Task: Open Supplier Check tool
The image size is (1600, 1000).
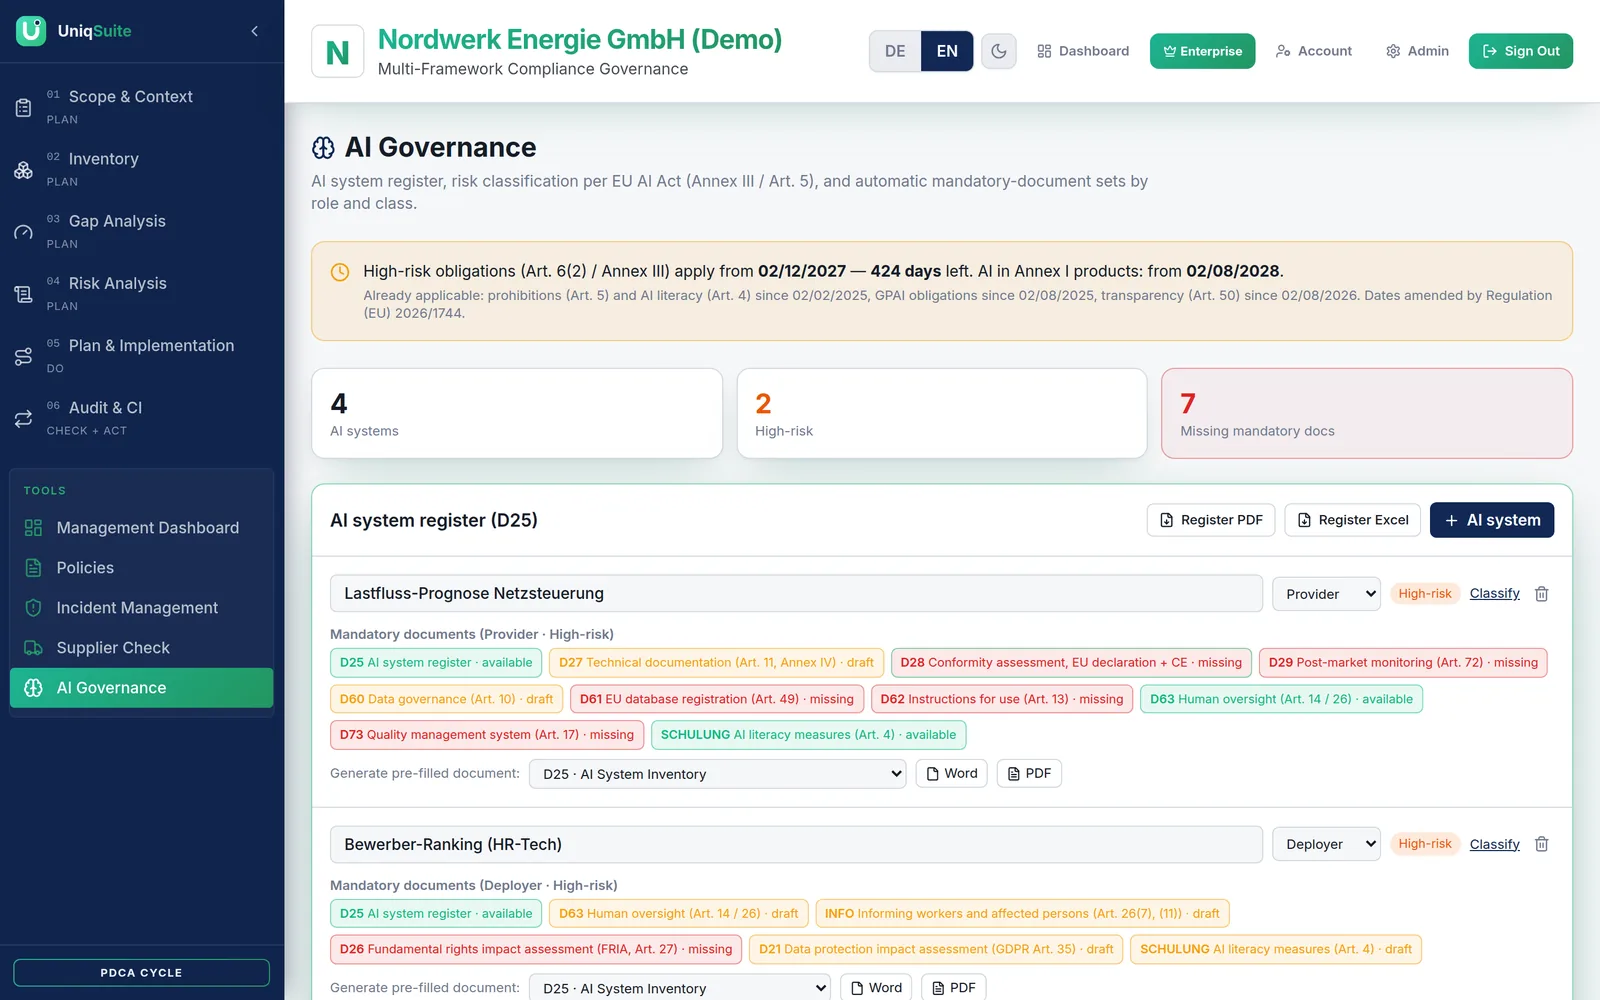Action: tap(142, 648)
